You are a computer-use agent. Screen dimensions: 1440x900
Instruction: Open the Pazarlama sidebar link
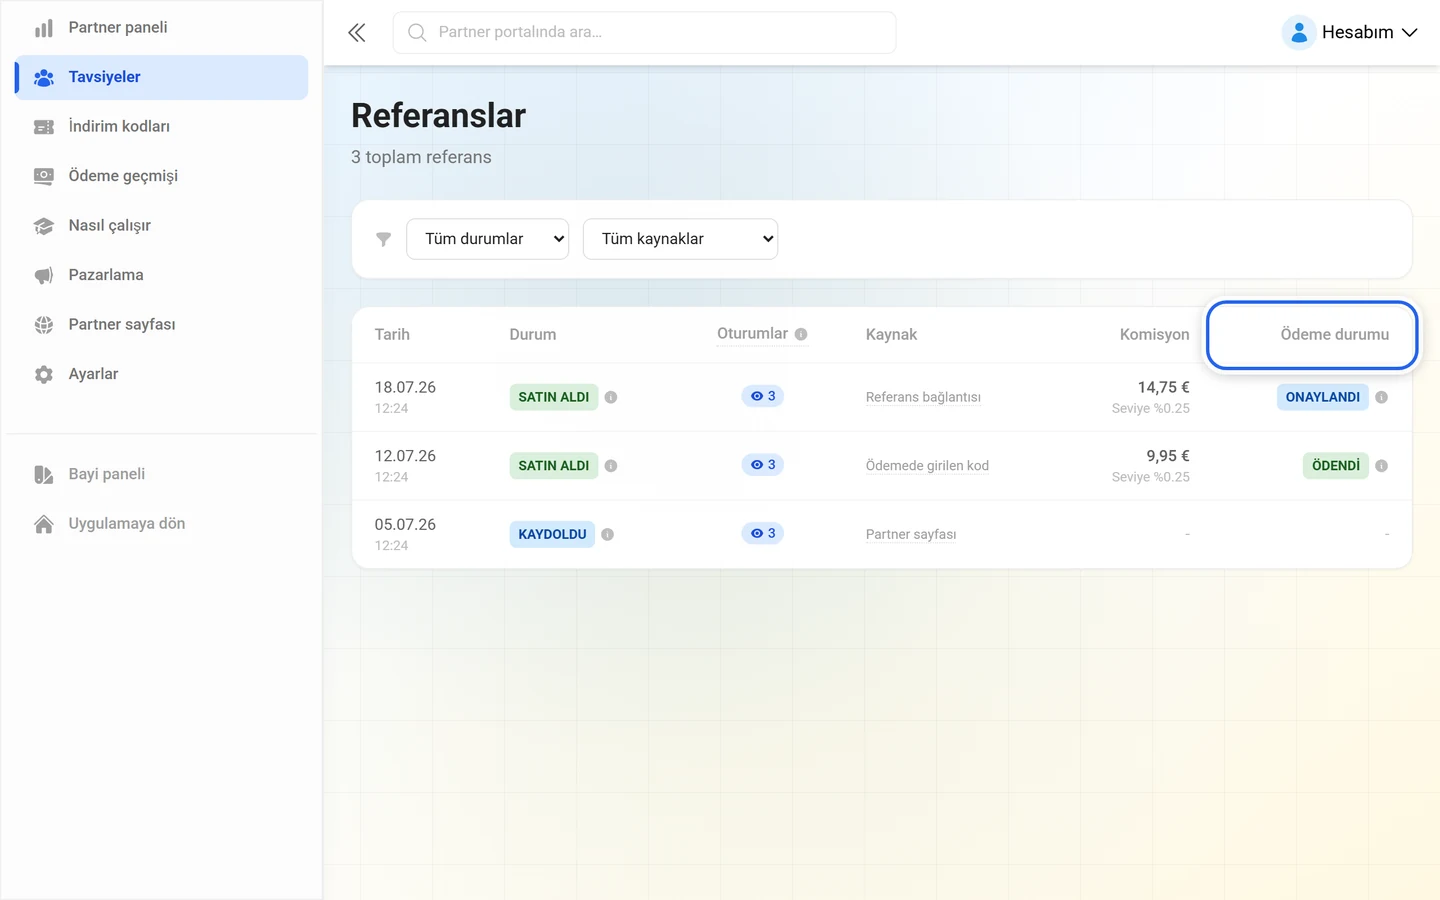(x=162, y=275)
